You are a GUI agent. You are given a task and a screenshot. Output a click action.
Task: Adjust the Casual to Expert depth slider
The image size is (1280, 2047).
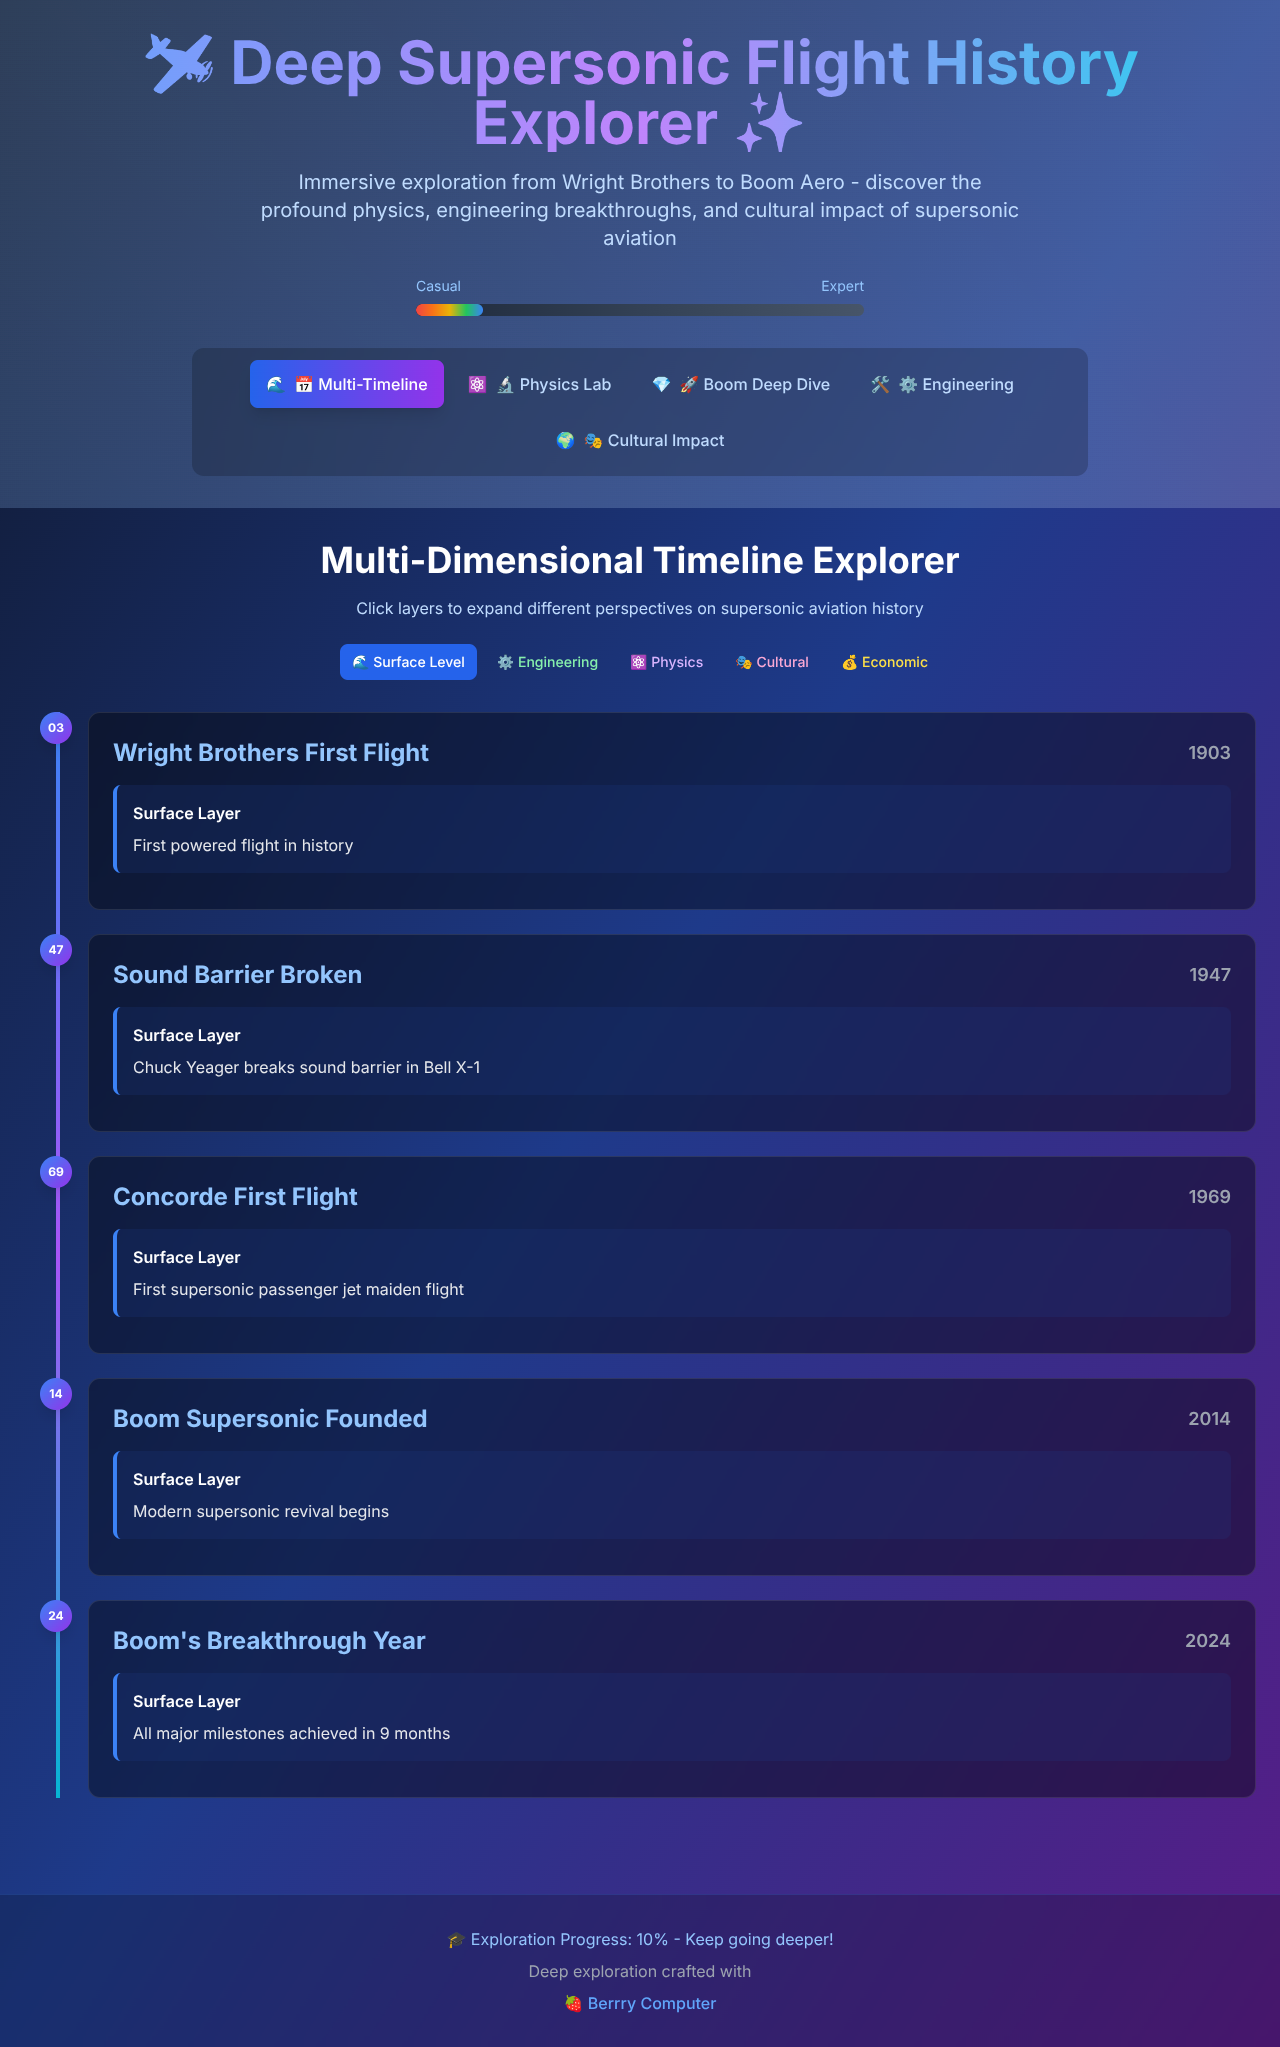click(x=640, y=310)
